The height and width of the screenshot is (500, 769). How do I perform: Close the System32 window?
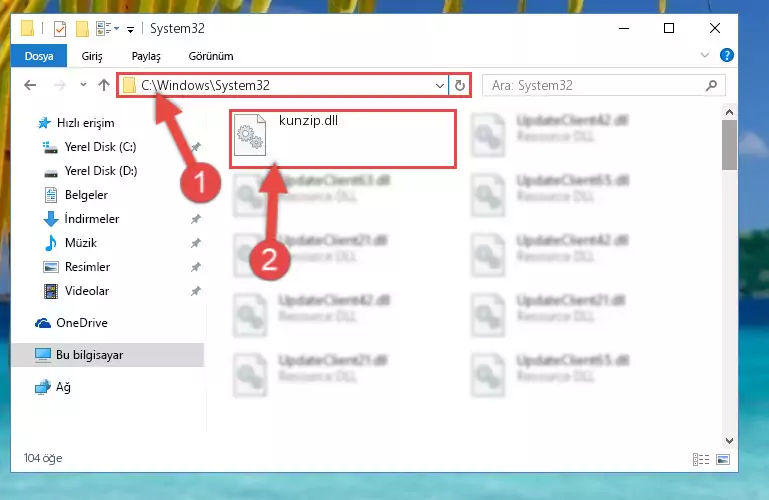pos(715,28)
